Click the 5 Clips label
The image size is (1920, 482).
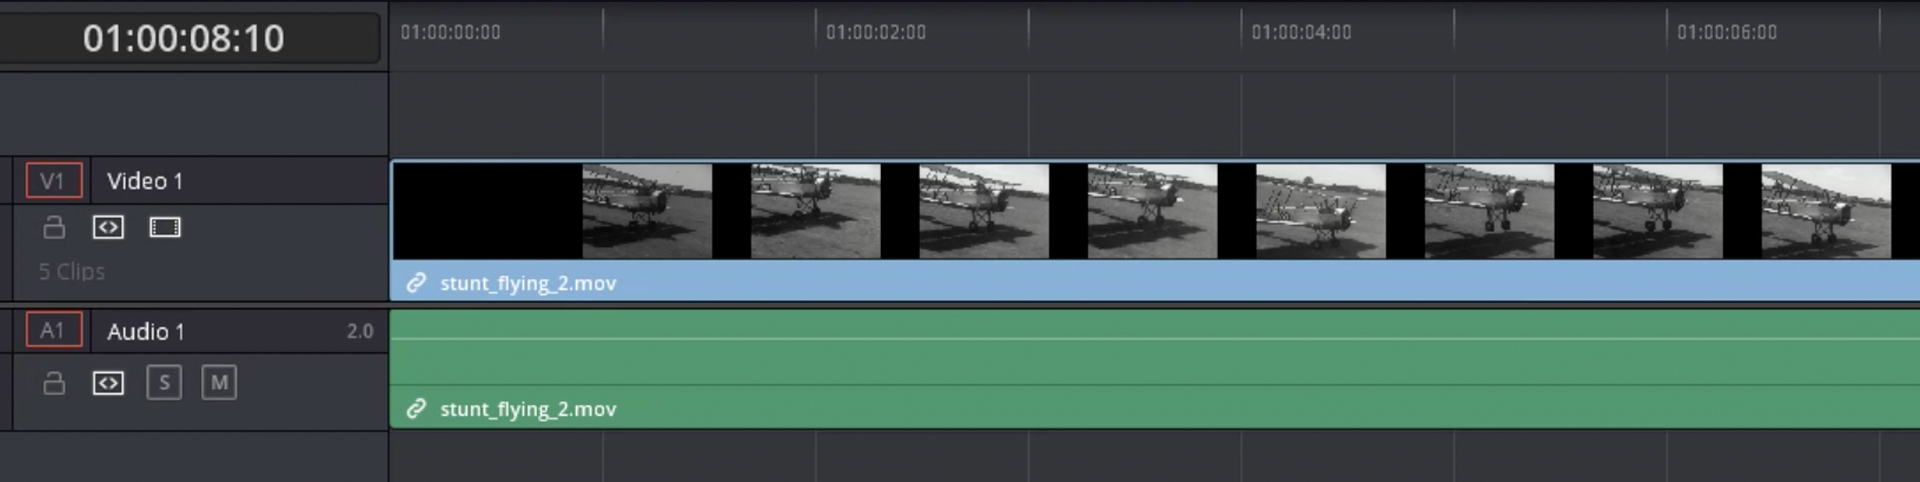click(x=72, y=271)
